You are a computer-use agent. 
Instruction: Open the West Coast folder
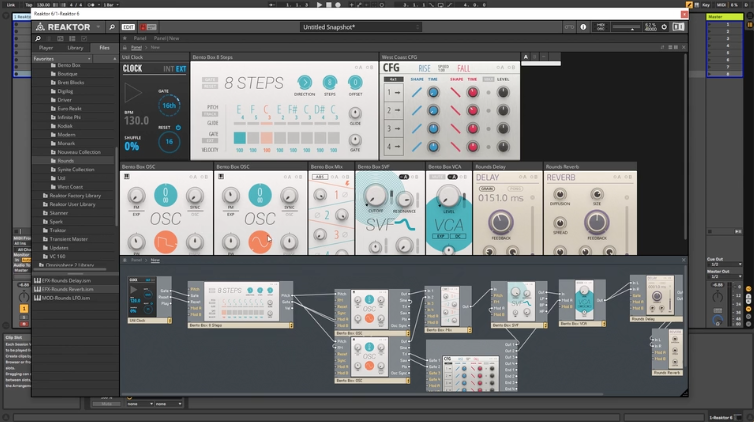(x=70, y=187)
